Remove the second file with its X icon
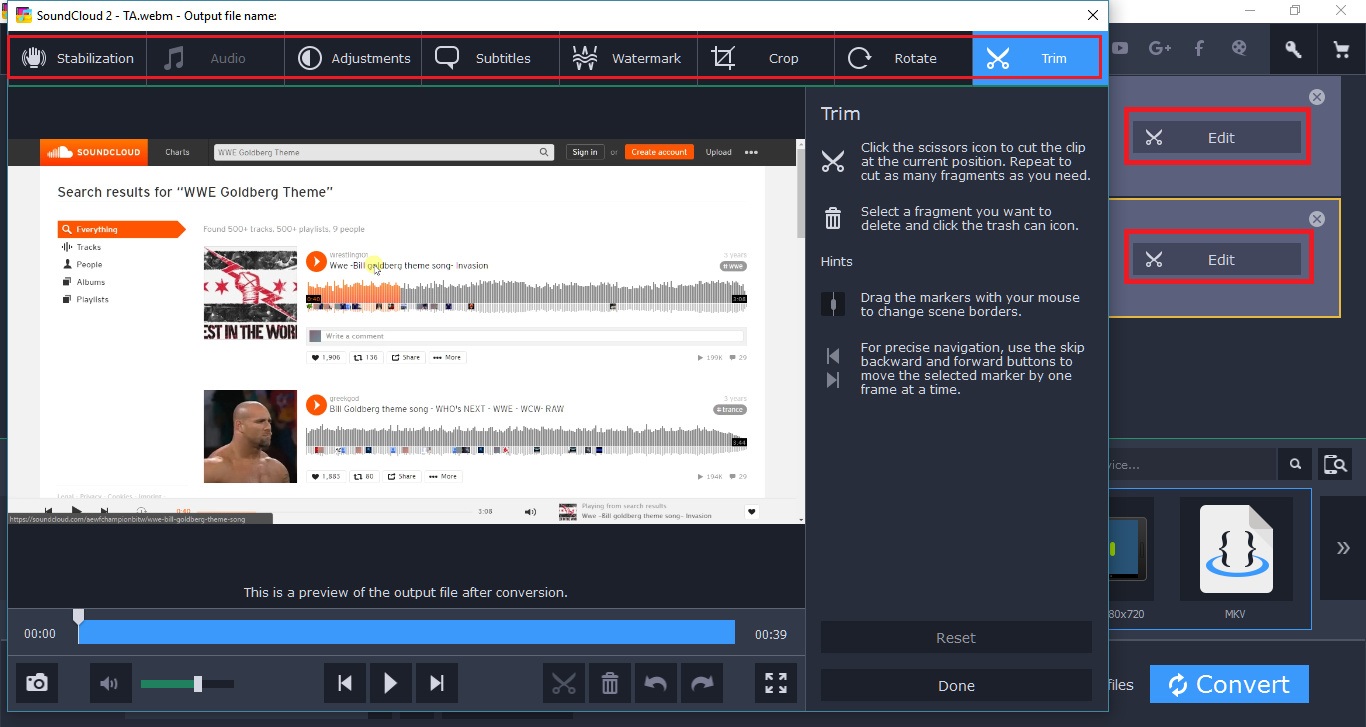The height and width of the screenshot is (727, 1366). (1317, 219)
